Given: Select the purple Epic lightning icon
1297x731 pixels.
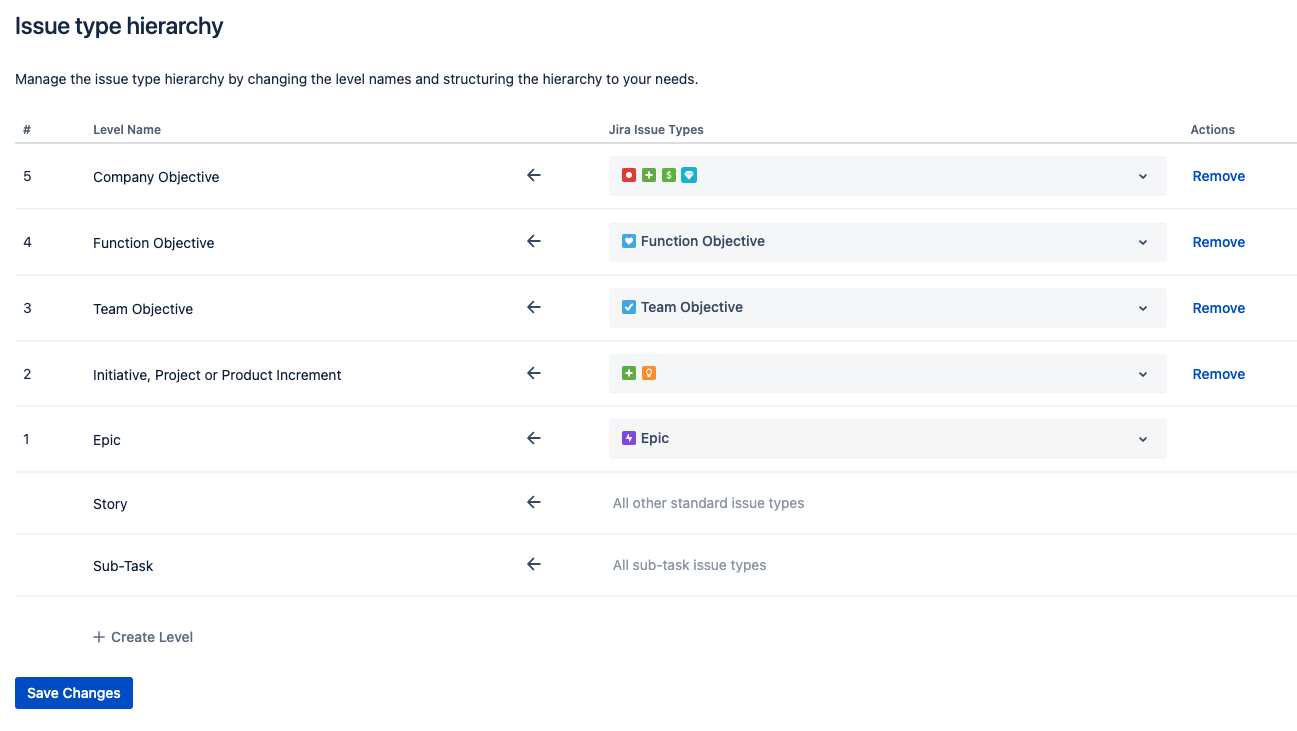Looking at the screenshot, I should 628,438.
